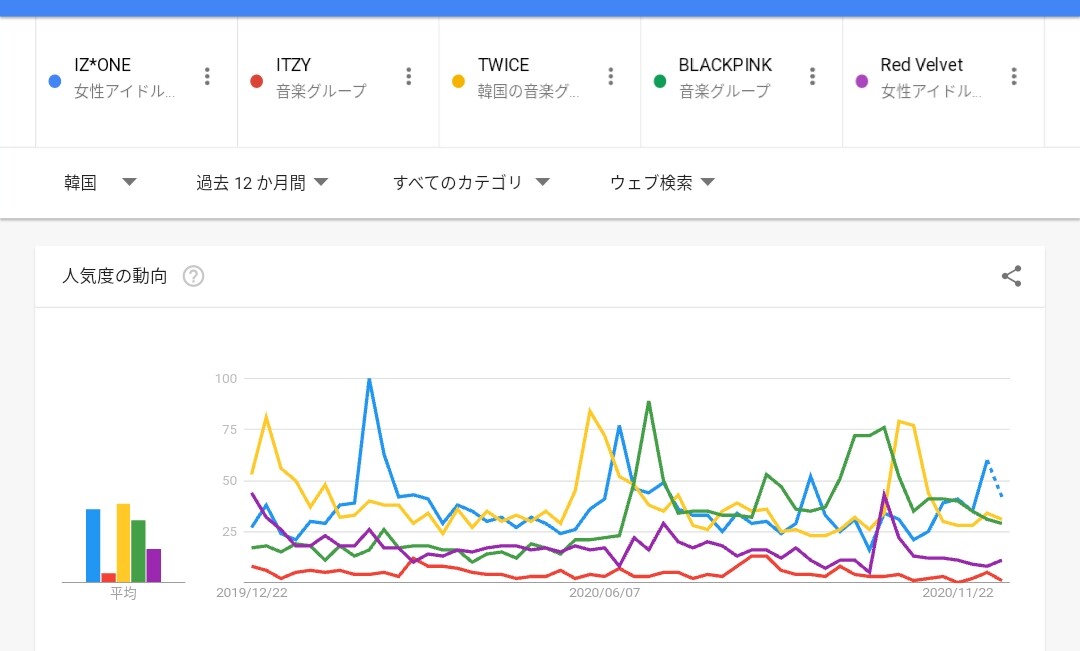Open the ITZY three-dot options menu

pos(409,77)
